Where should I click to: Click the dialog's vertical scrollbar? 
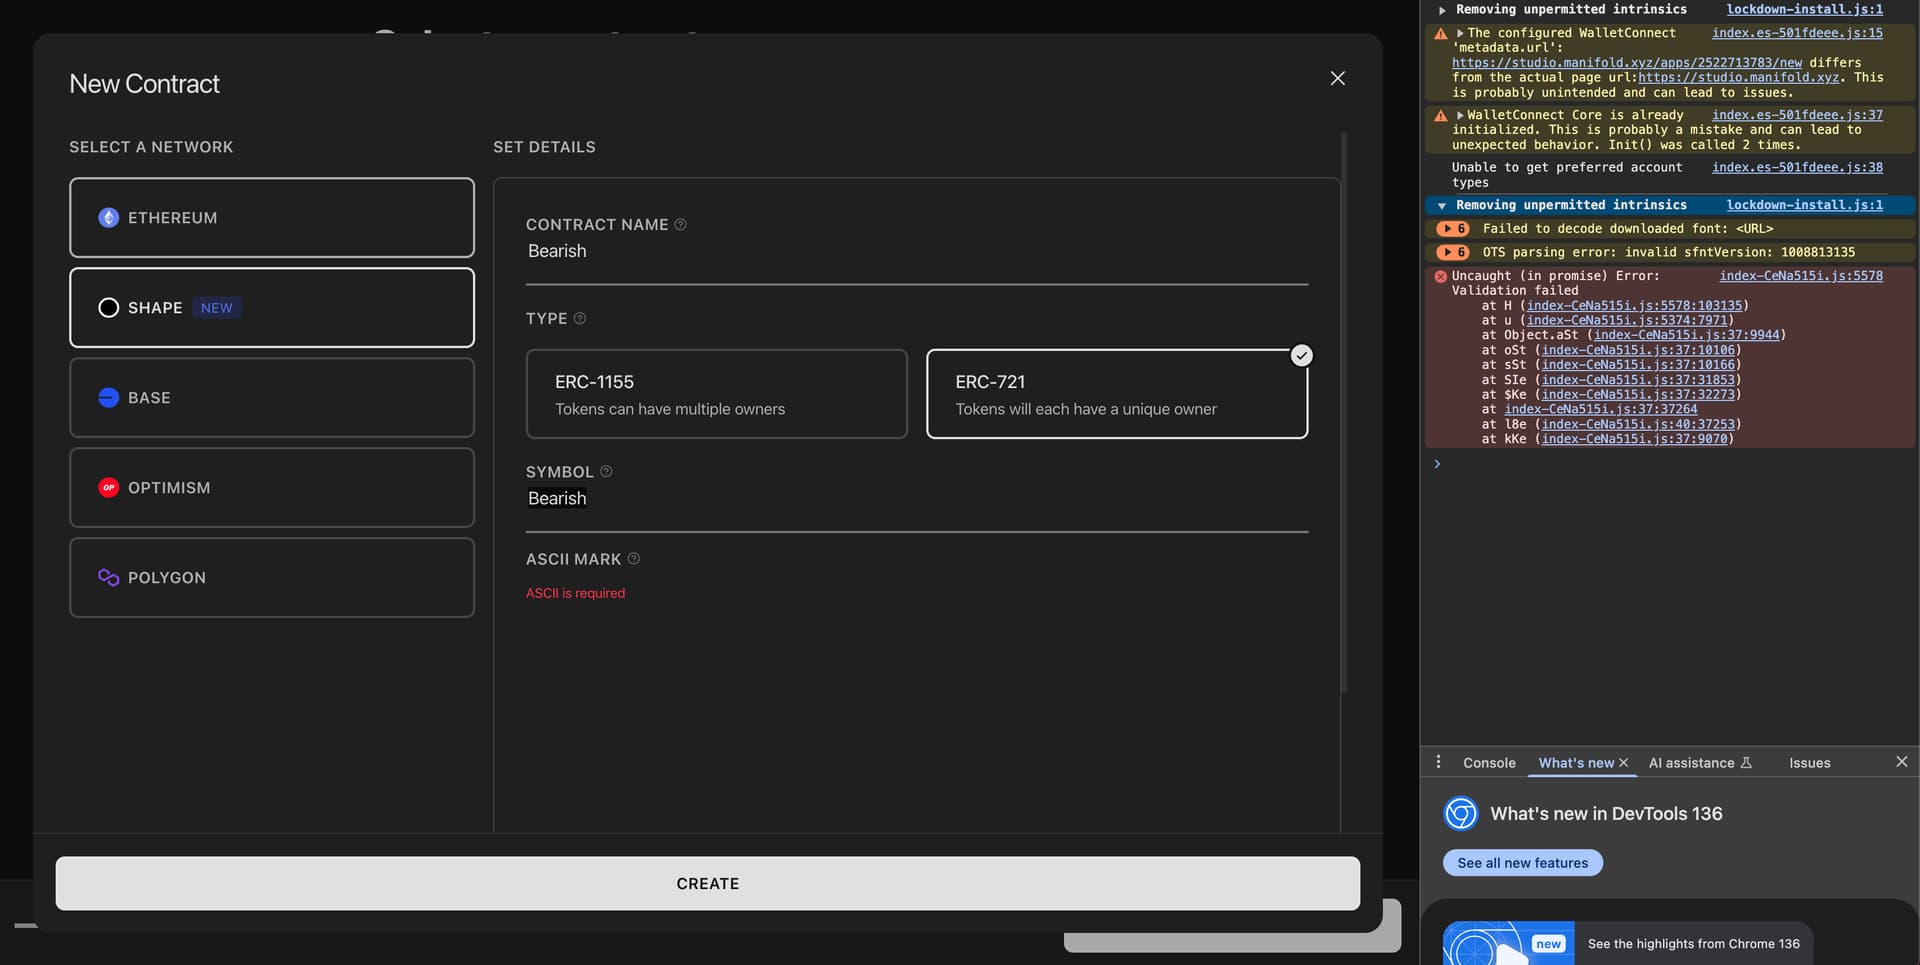click(1344, 412)
